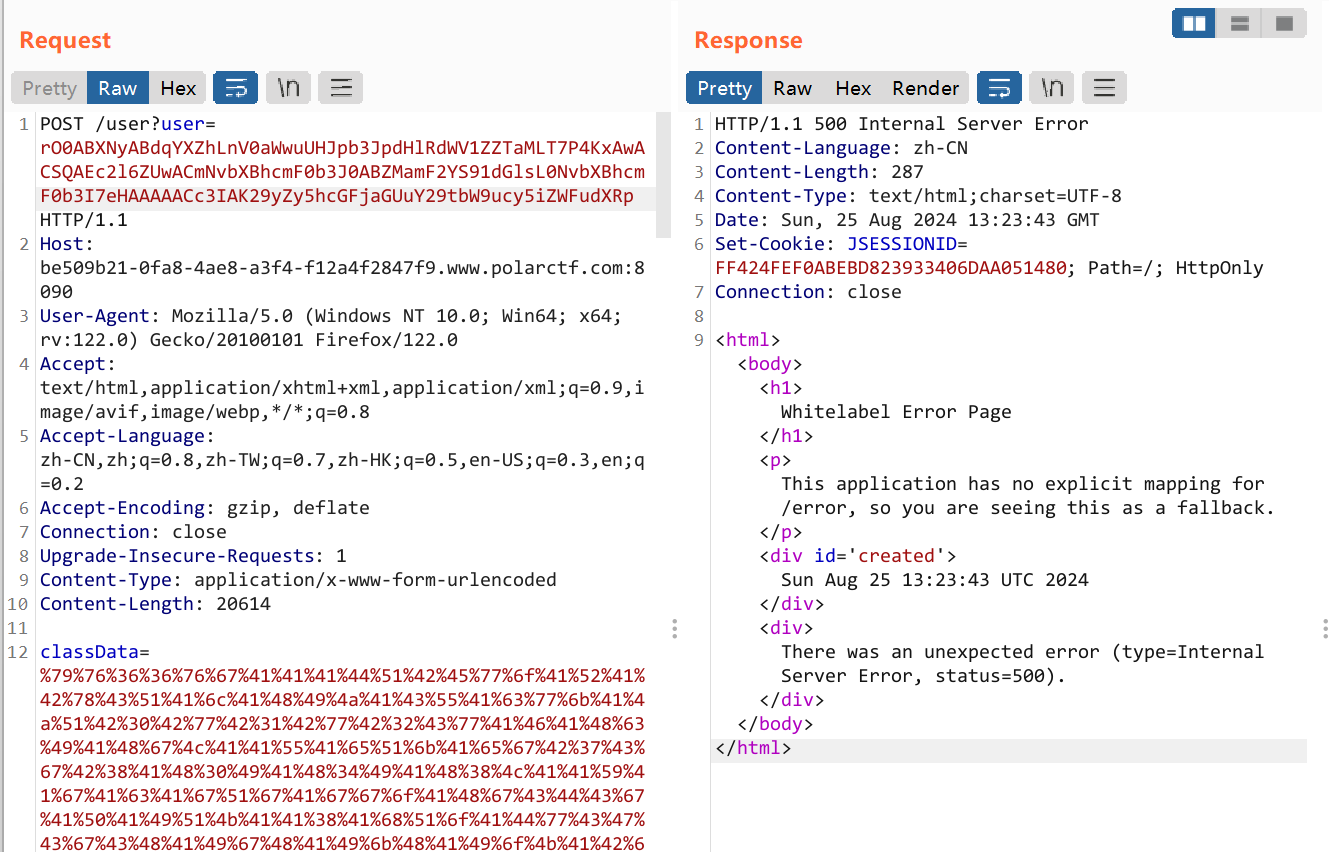
Task: Open Response panel options menu icon
Action: [1104, 88]
